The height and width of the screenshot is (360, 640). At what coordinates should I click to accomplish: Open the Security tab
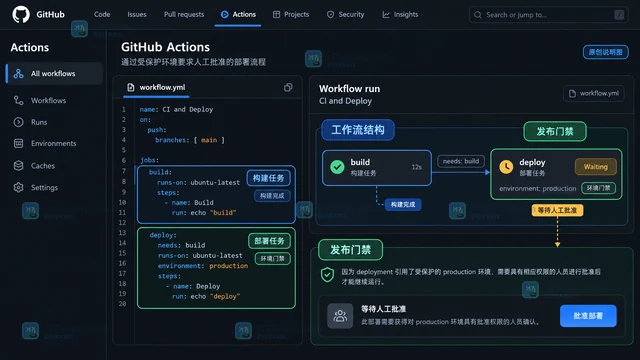tap(345, 14)
